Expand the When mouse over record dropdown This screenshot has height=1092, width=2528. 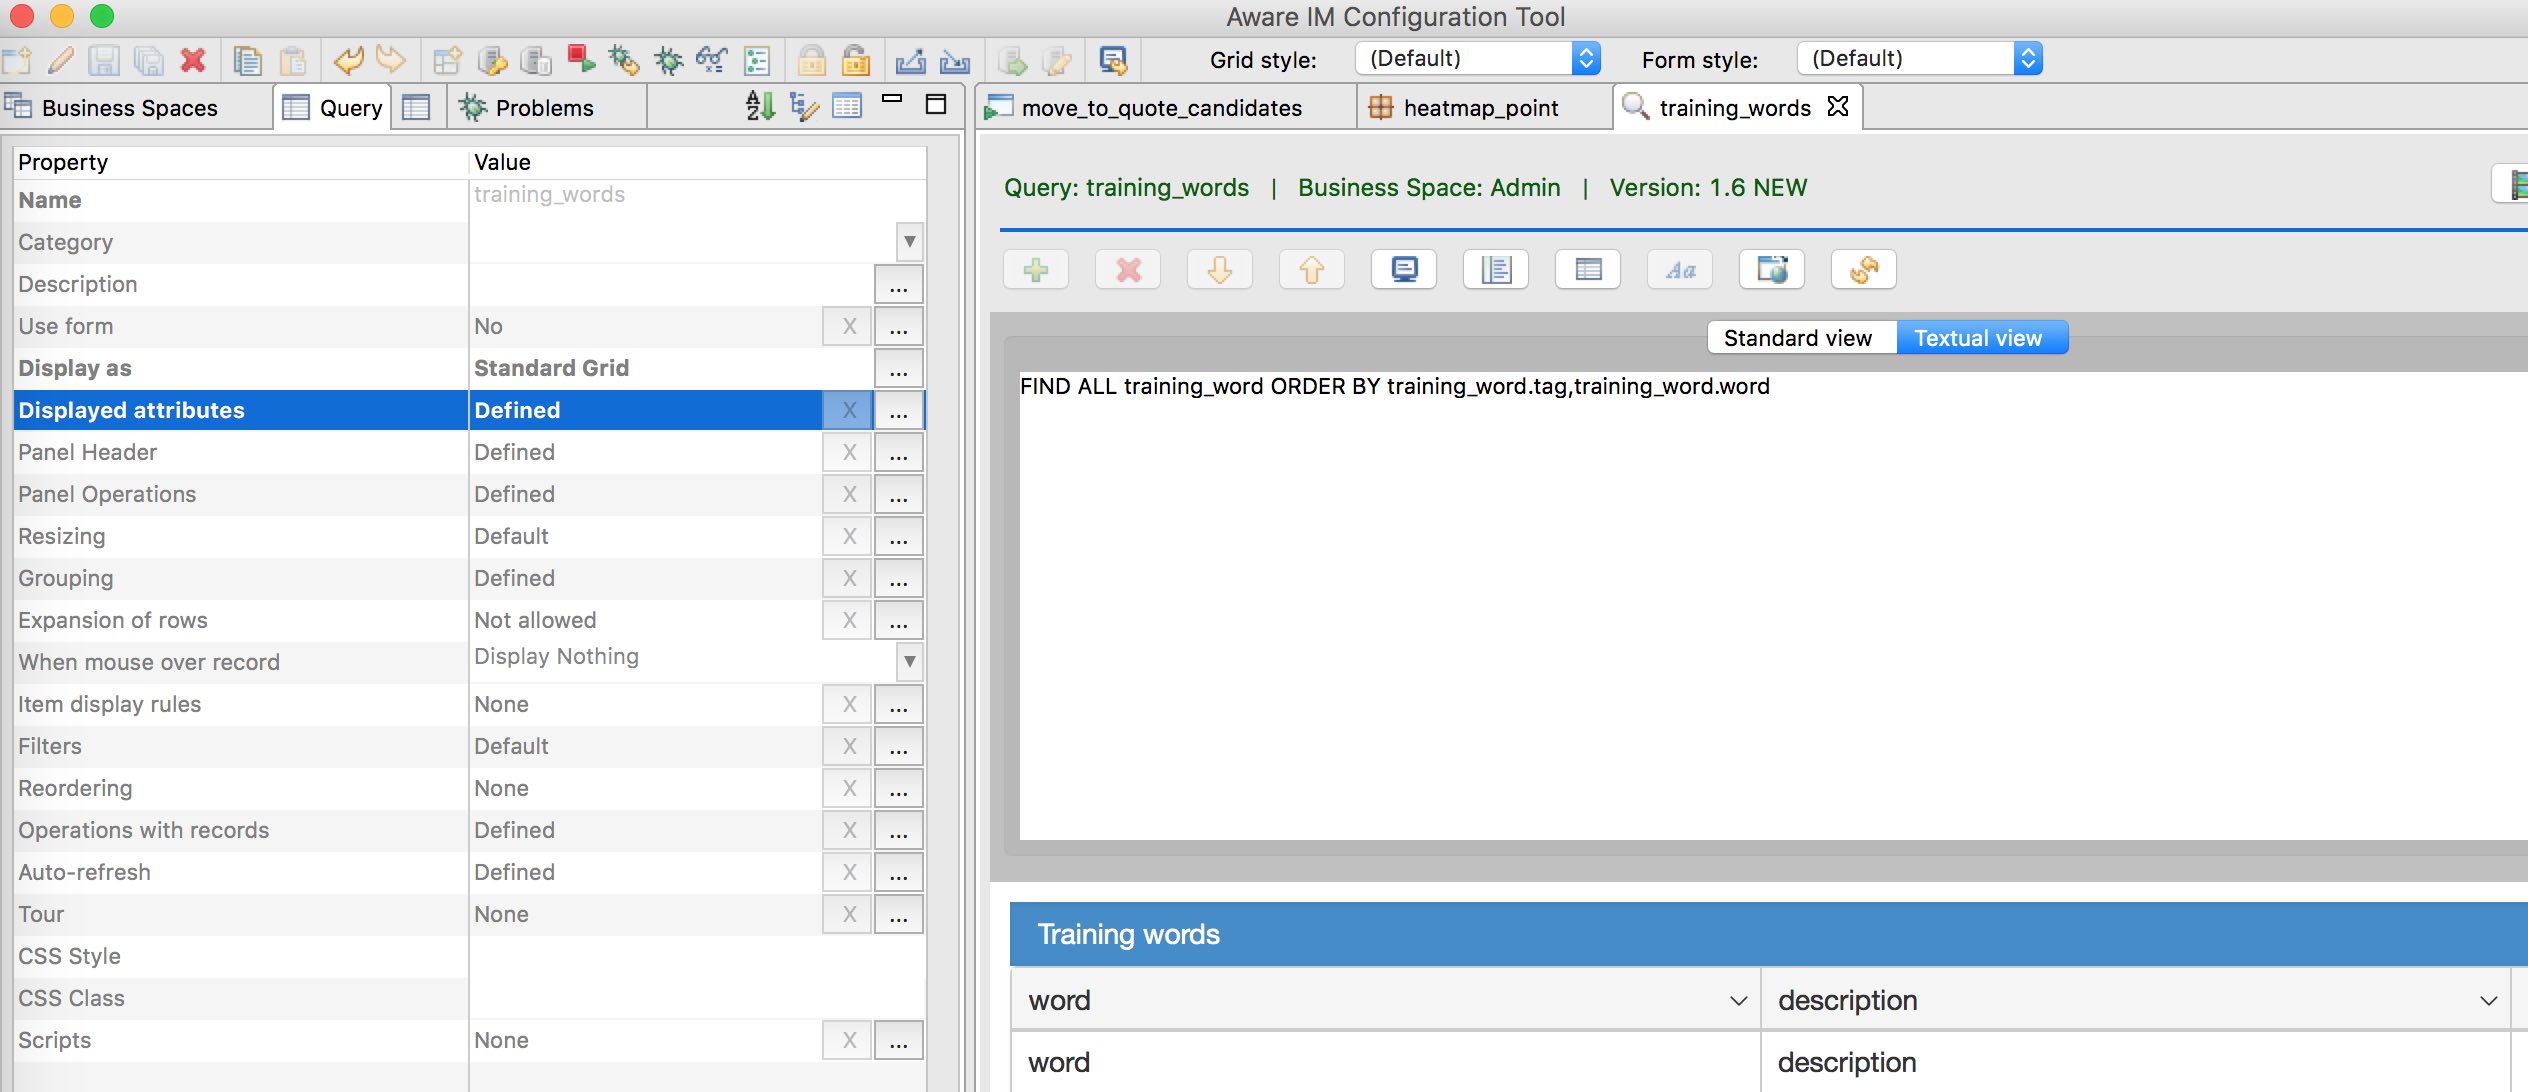point(909,661)
